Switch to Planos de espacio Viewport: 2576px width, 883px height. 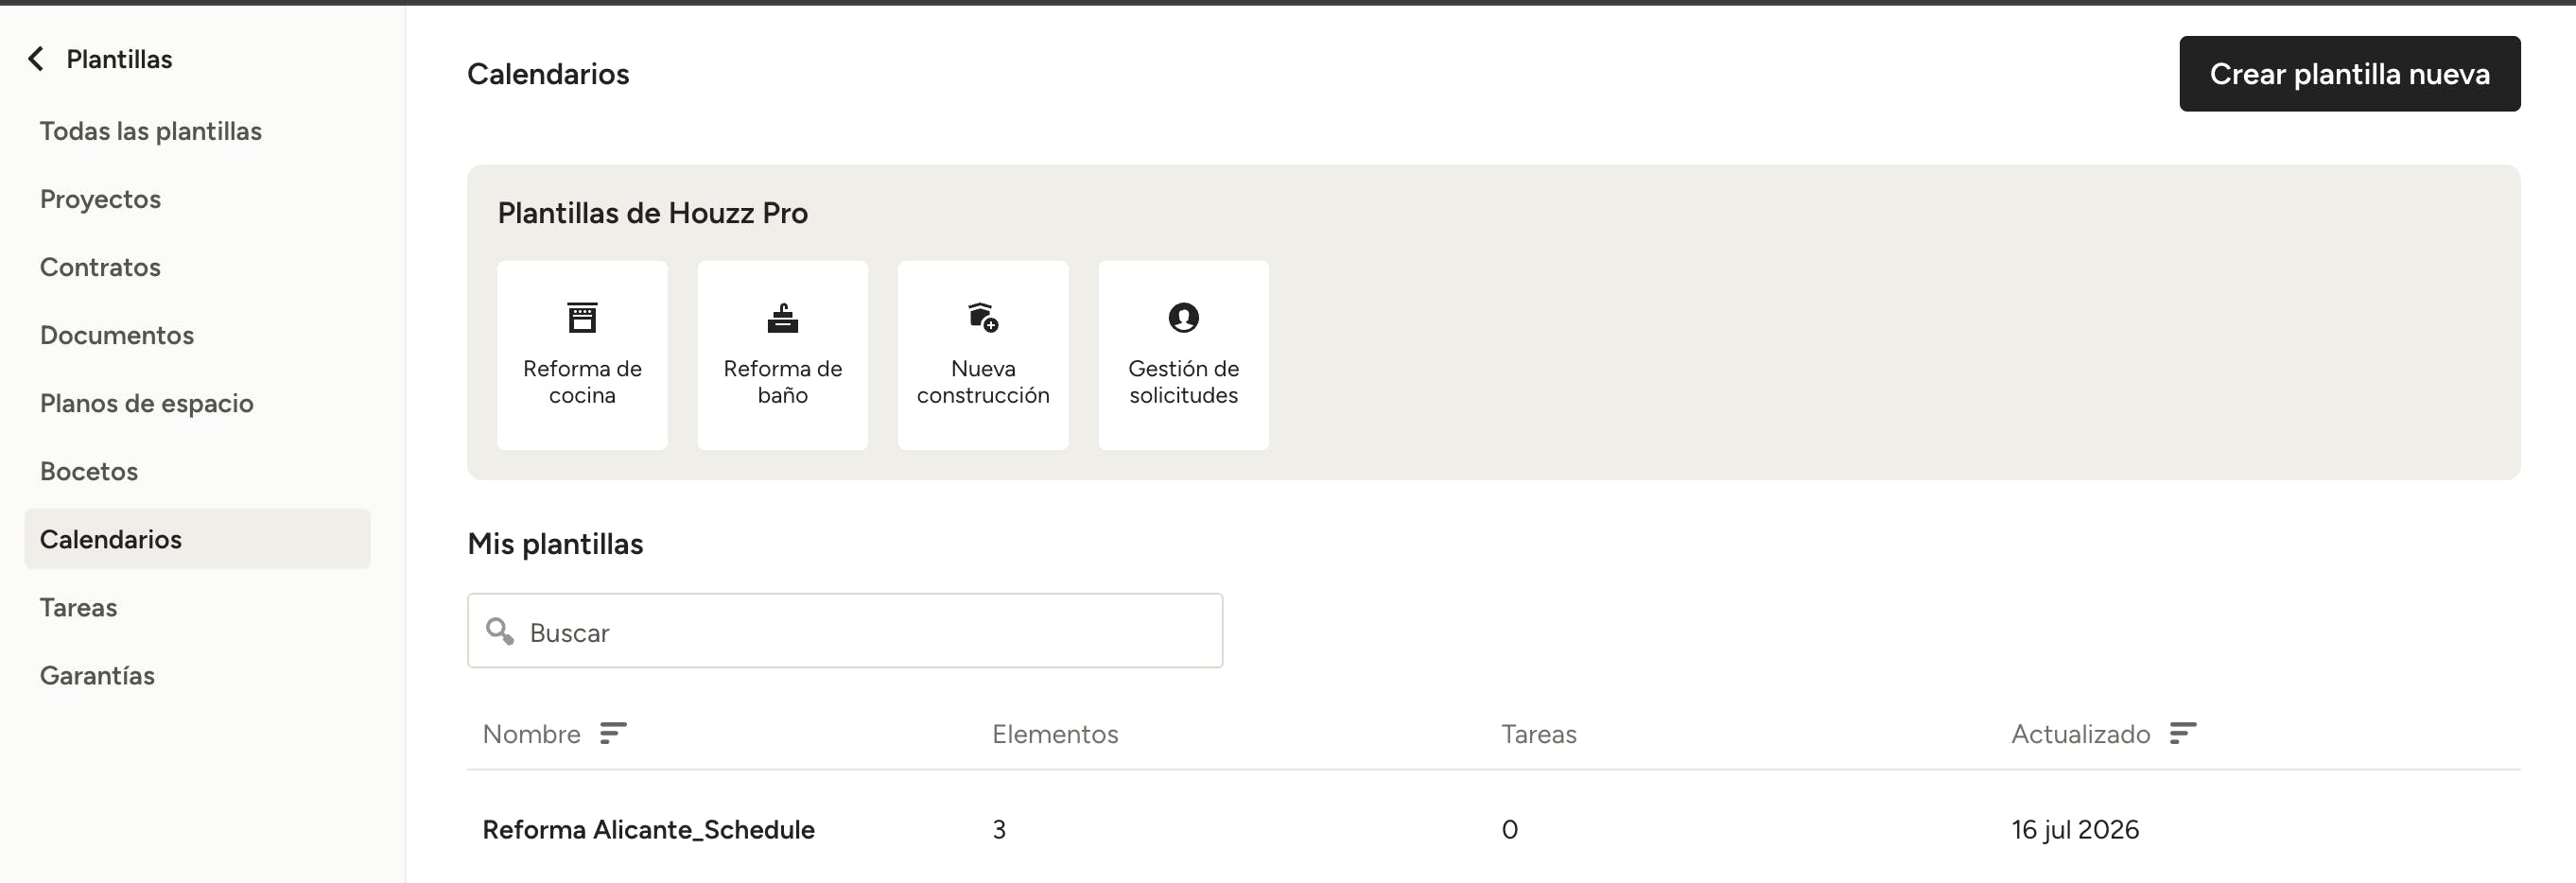[147, 403]
